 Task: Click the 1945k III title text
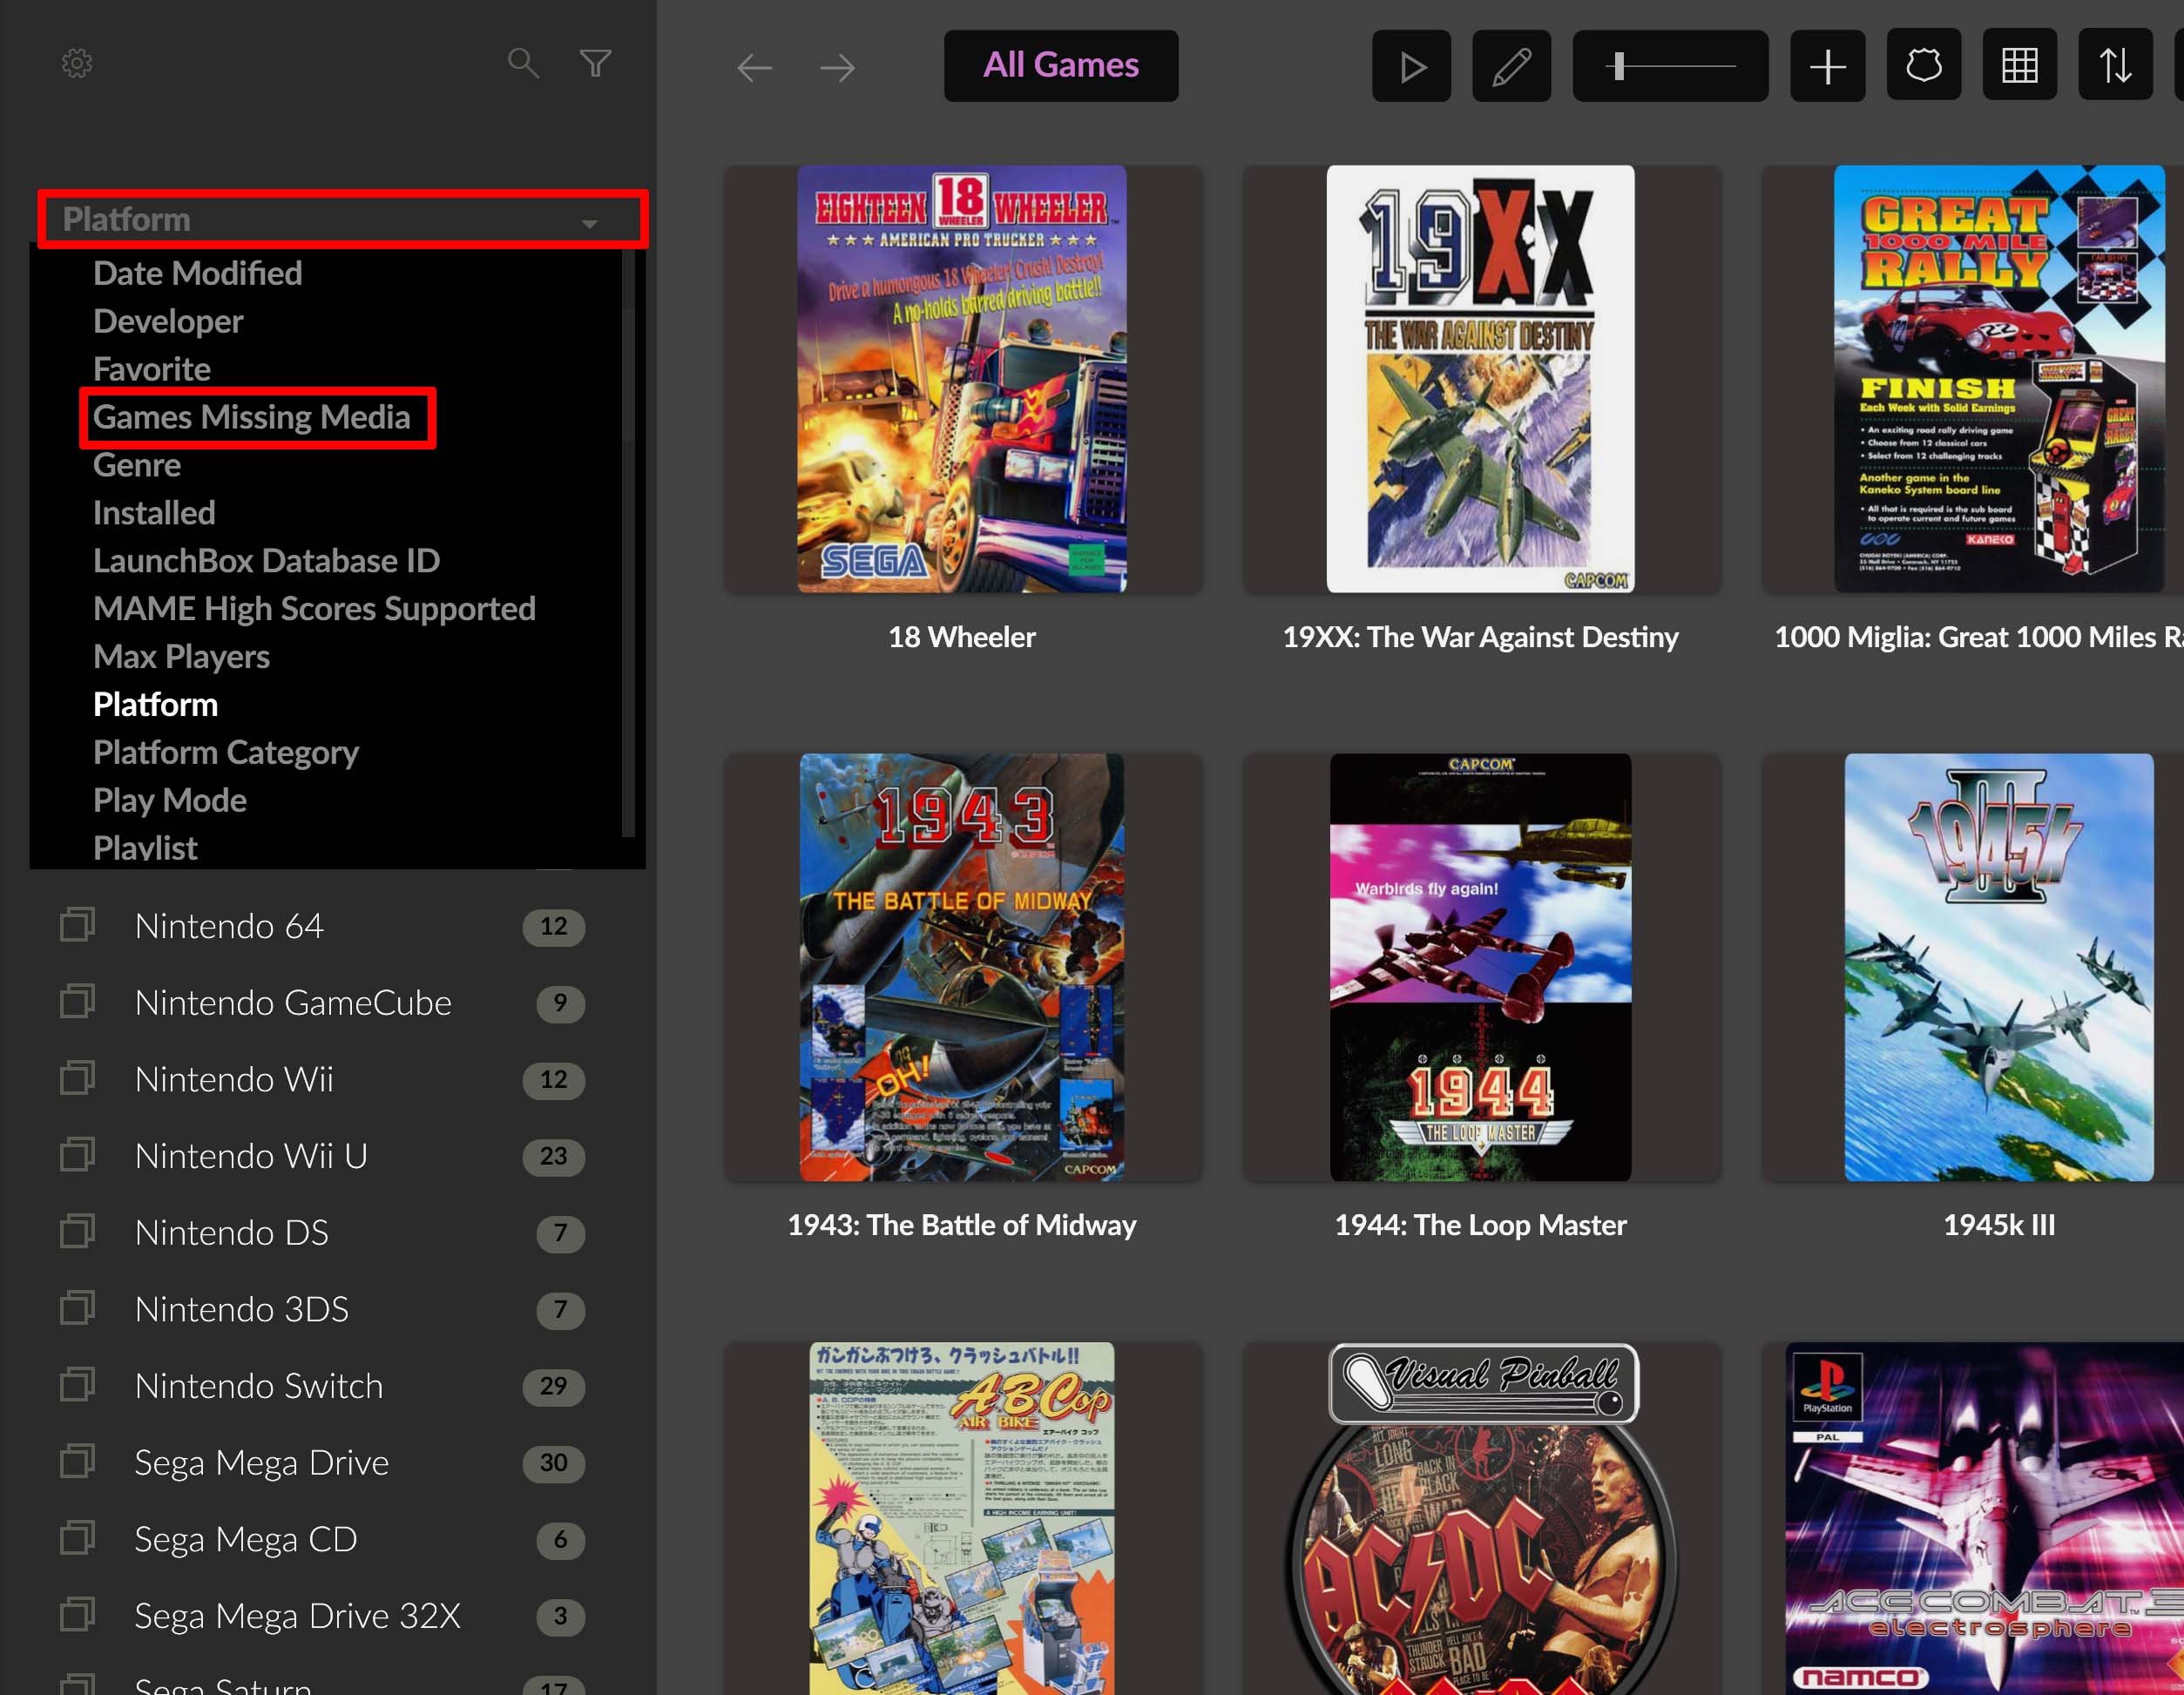coord(1999,1225)
